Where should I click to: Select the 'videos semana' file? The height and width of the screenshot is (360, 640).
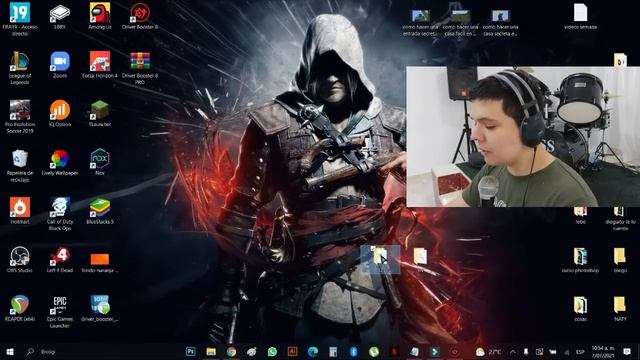point(580,16)
